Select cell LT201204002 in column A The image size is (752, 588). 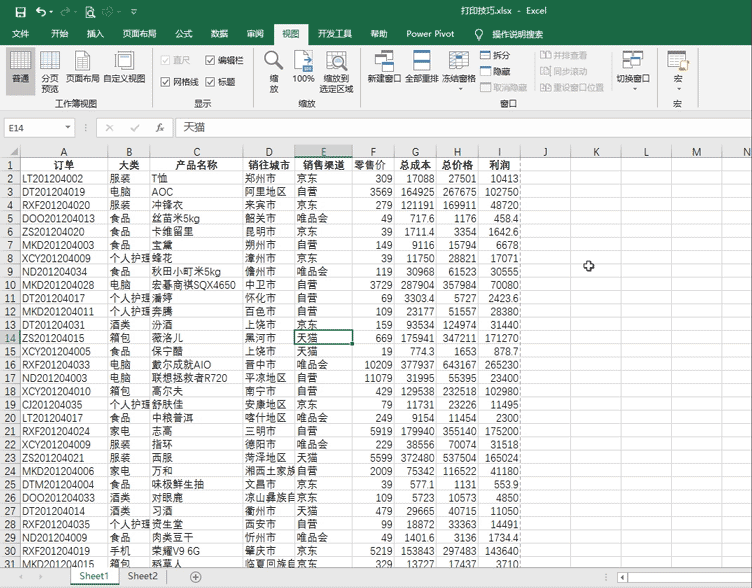64,179
